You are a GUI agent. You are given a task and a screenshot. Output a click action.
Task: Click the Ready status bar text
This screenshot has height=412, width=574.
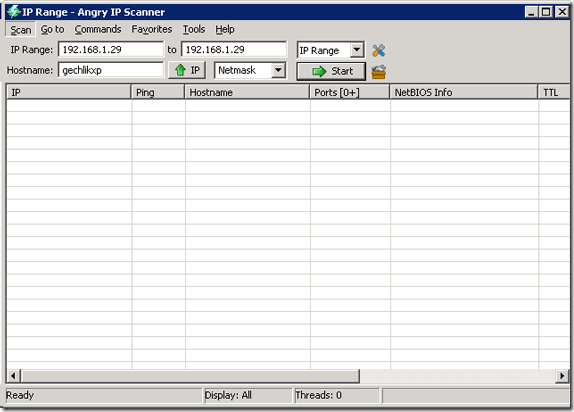pos(20,395)
